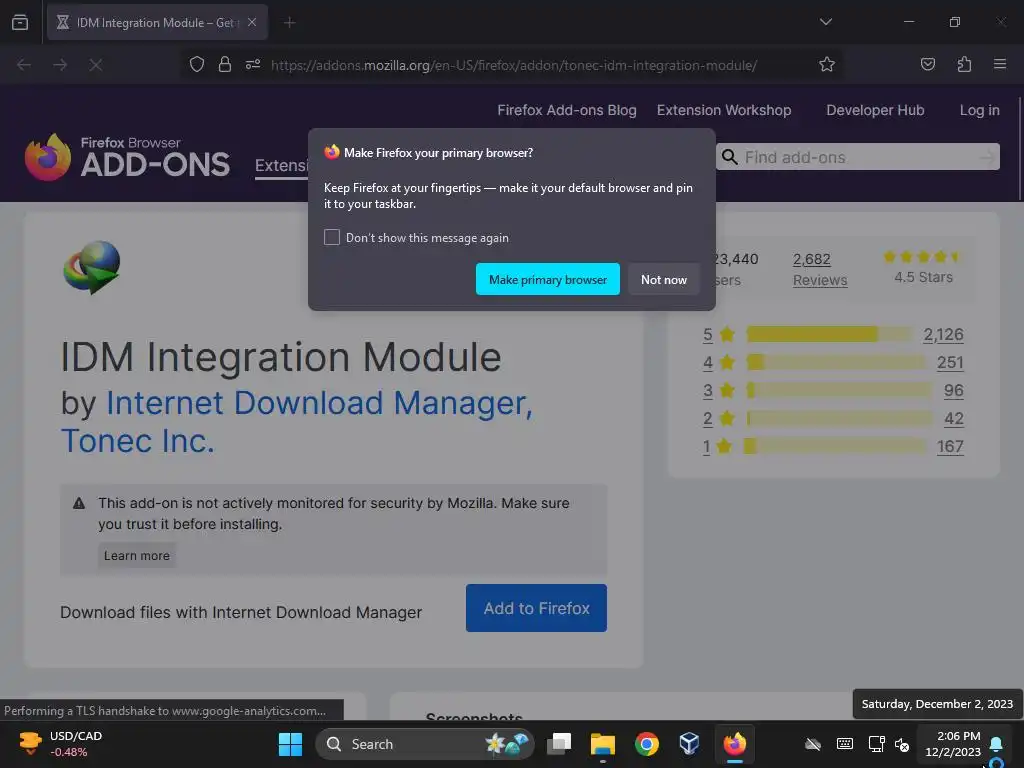Open the 167 one-star count link
Screen dimensions: 1024x768
[x=950, y=447]
